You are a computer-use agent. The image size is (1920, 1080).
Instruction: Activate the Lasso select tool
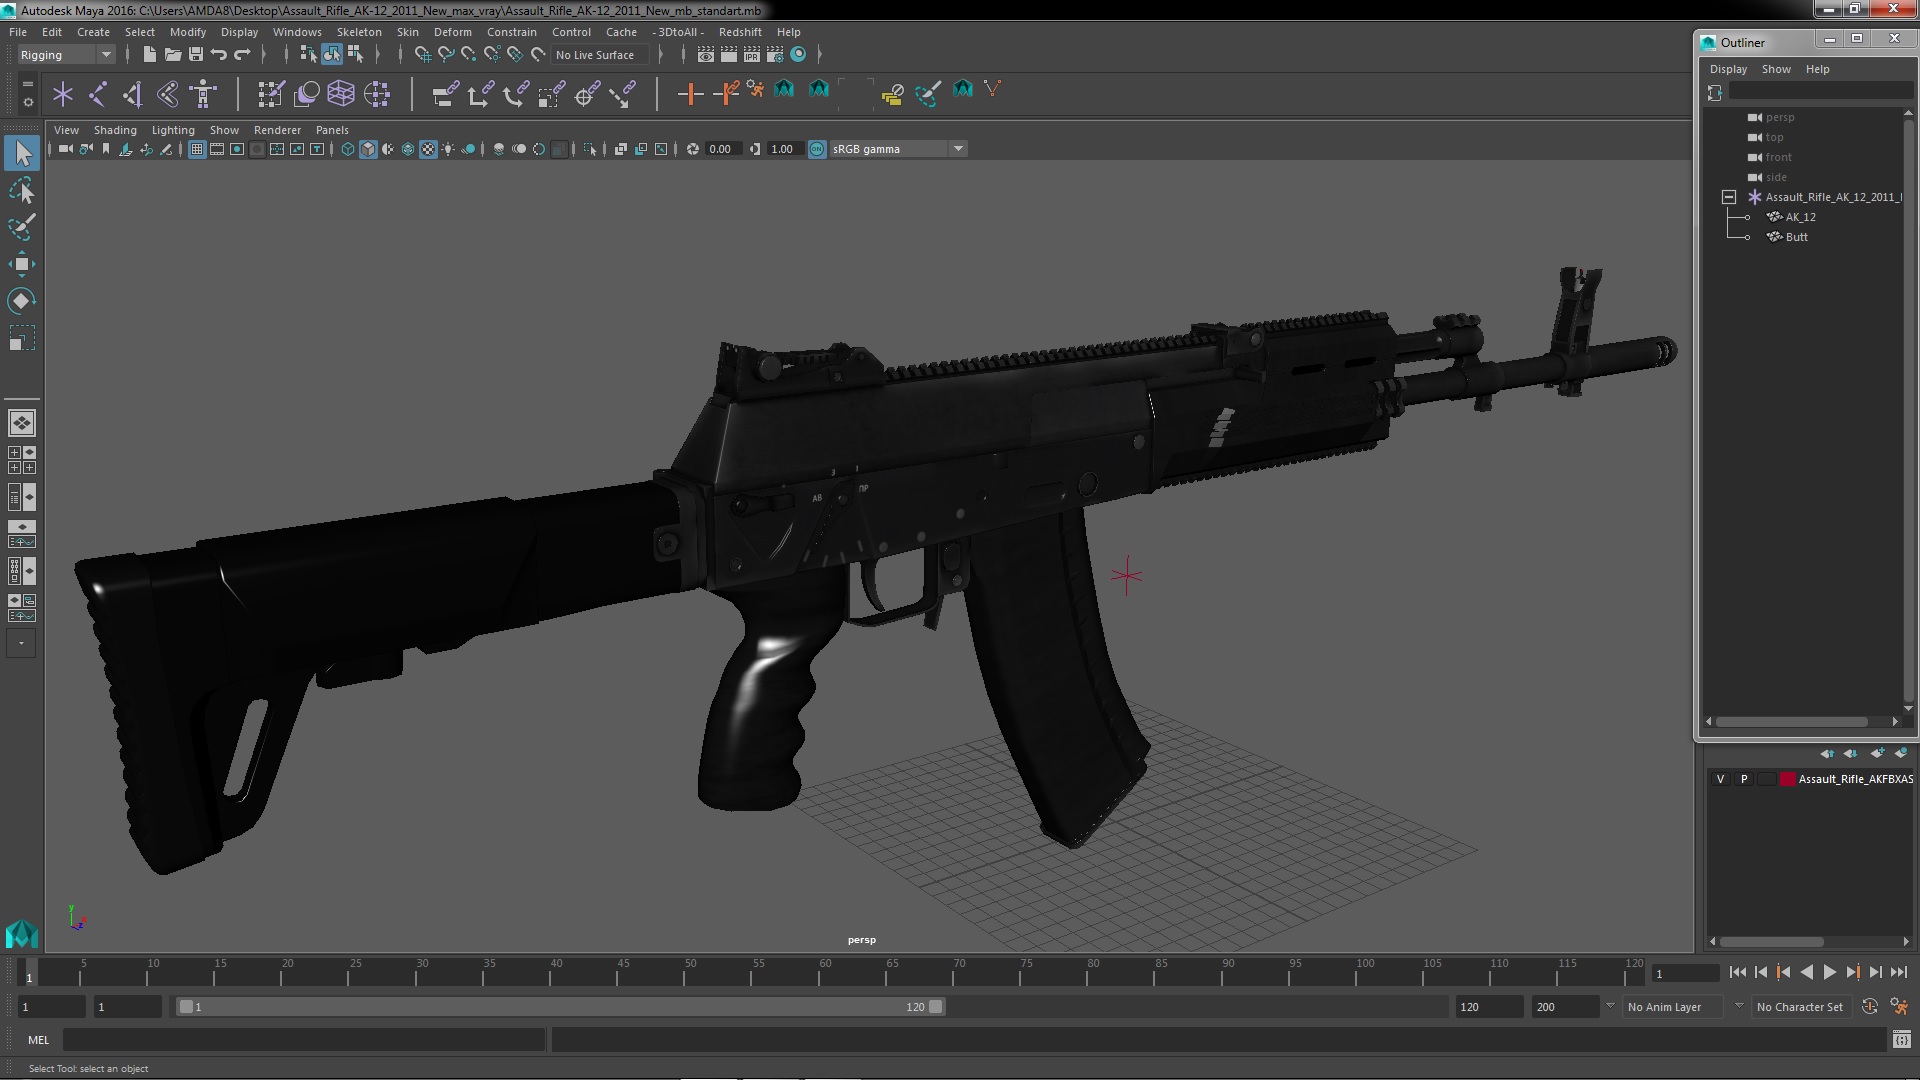(x=22, y=190)
